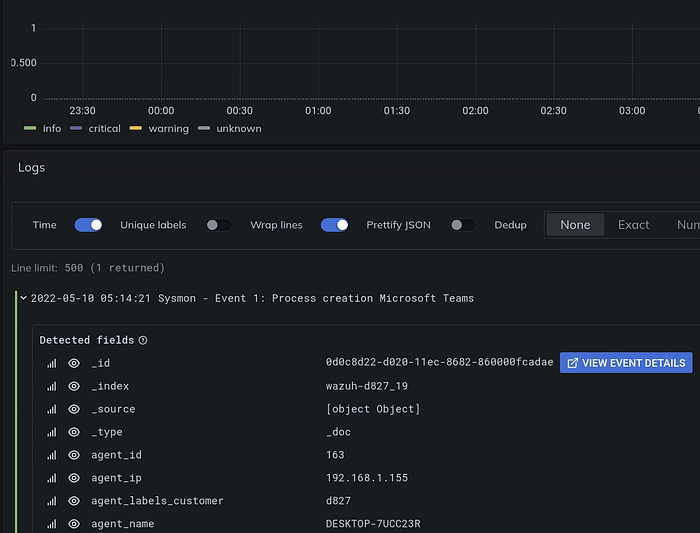Image resolution: width=700 pixels, height=533 pixels.
Task: Toggle the info series in the legend
Action: click(42, 129)
